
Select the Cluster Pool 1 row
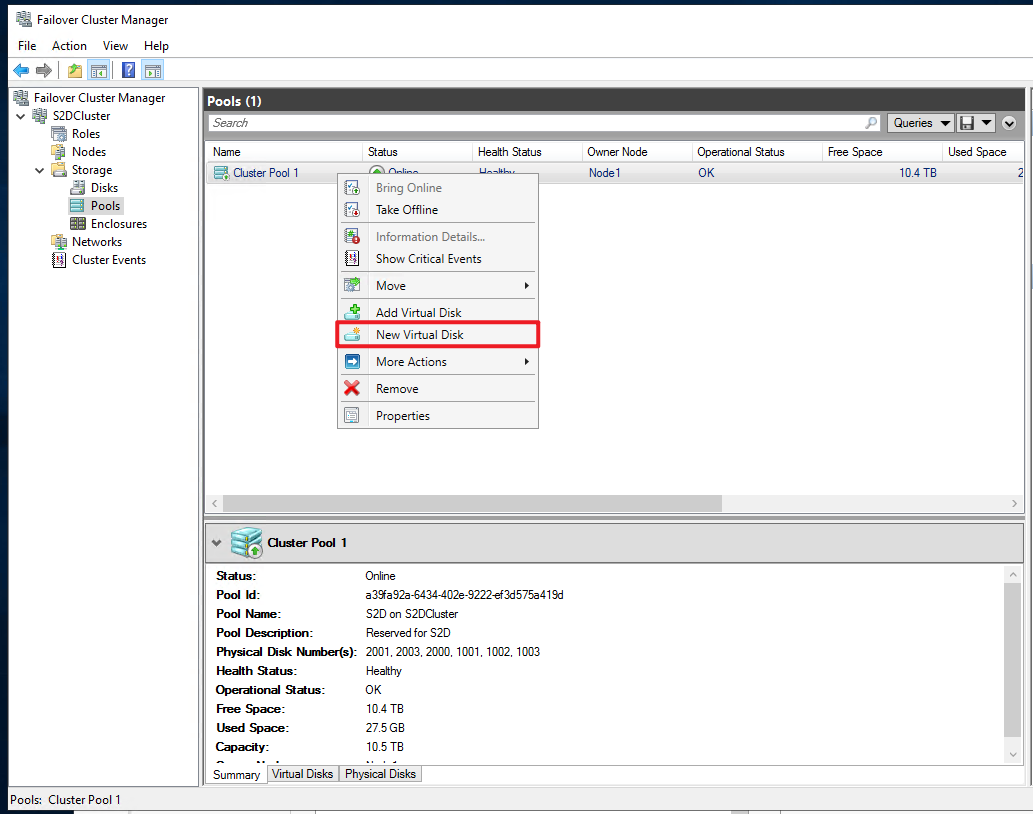click(x=615, y=173)
